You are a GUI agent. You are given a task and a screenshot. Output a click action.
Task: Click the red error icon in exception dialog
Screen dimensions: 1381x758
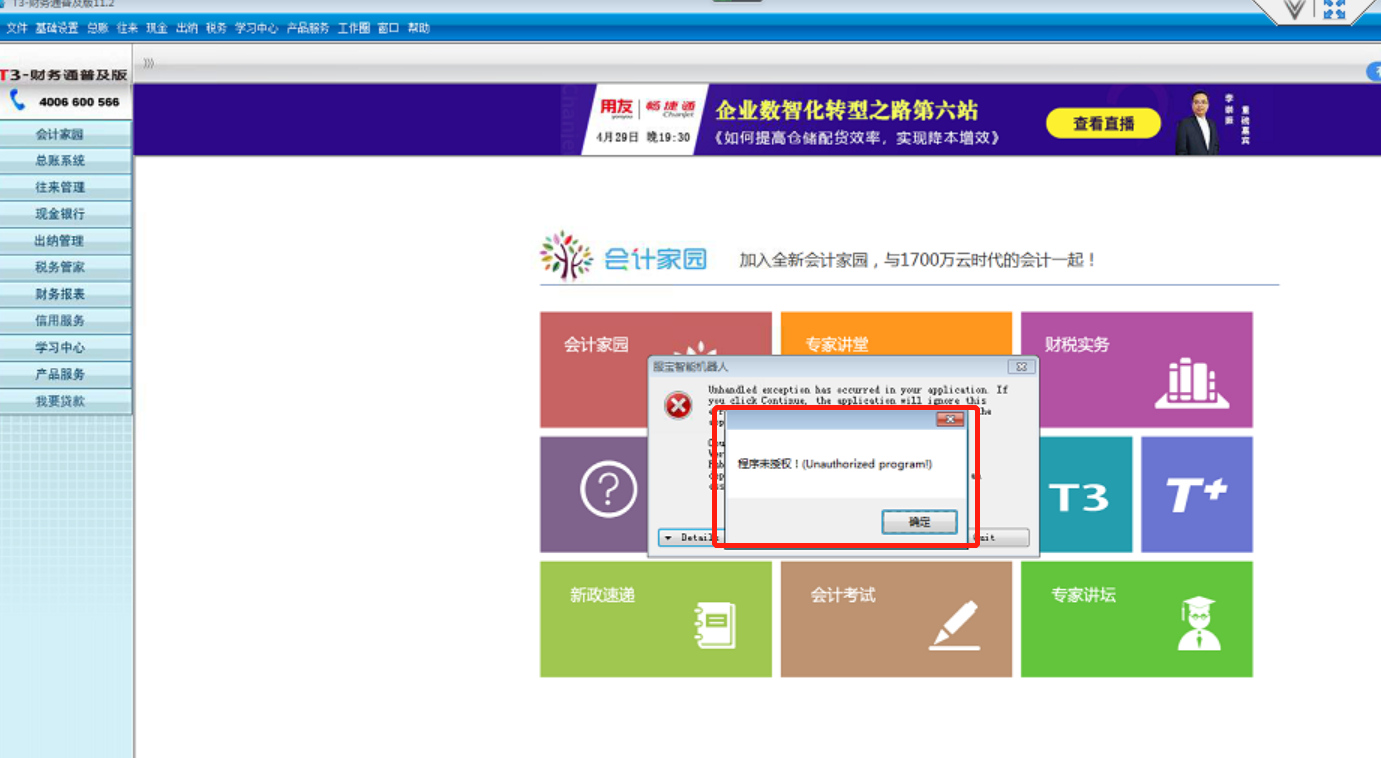tap(678, 405)
